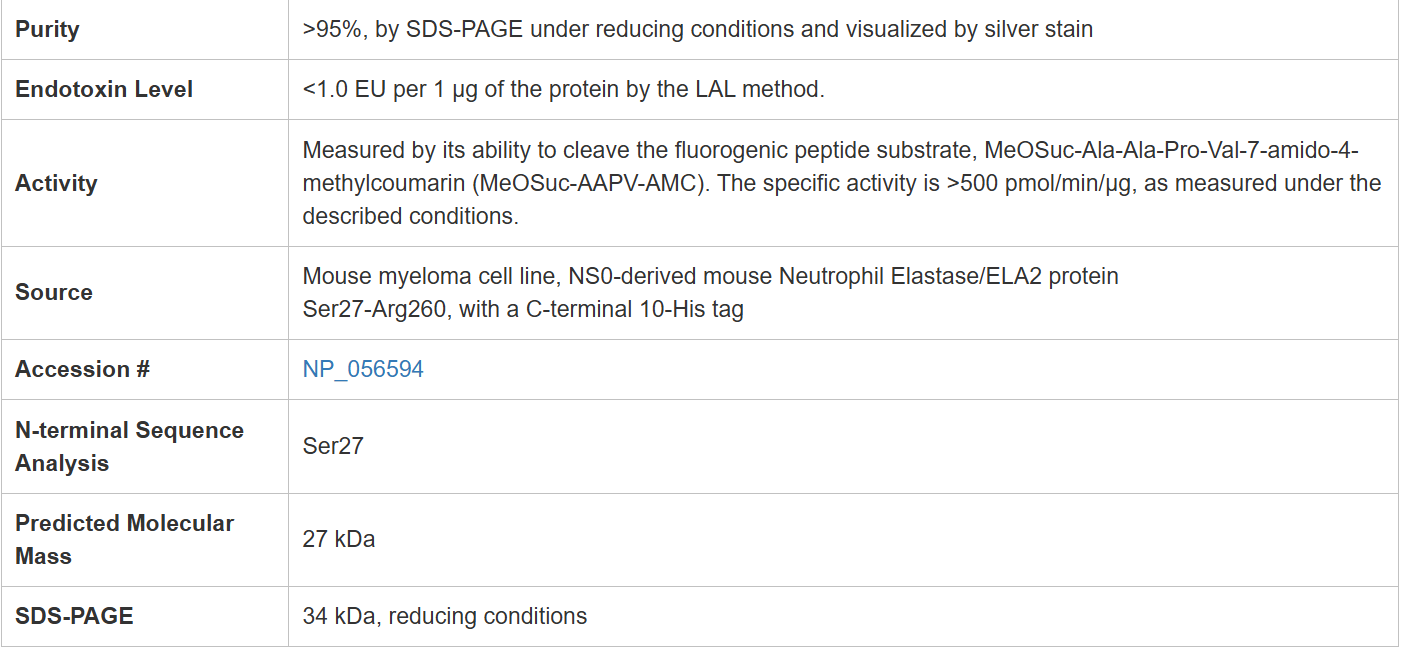Click the SDS-PAGE row label
Viewport: 1401px width, 647px height.
tap(74, 616)
